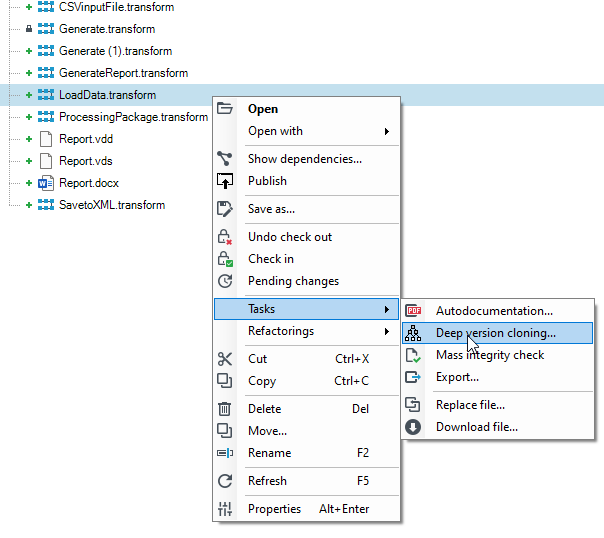
Task: Click the Save as pencil icon
Action: [x=225, y=209]
